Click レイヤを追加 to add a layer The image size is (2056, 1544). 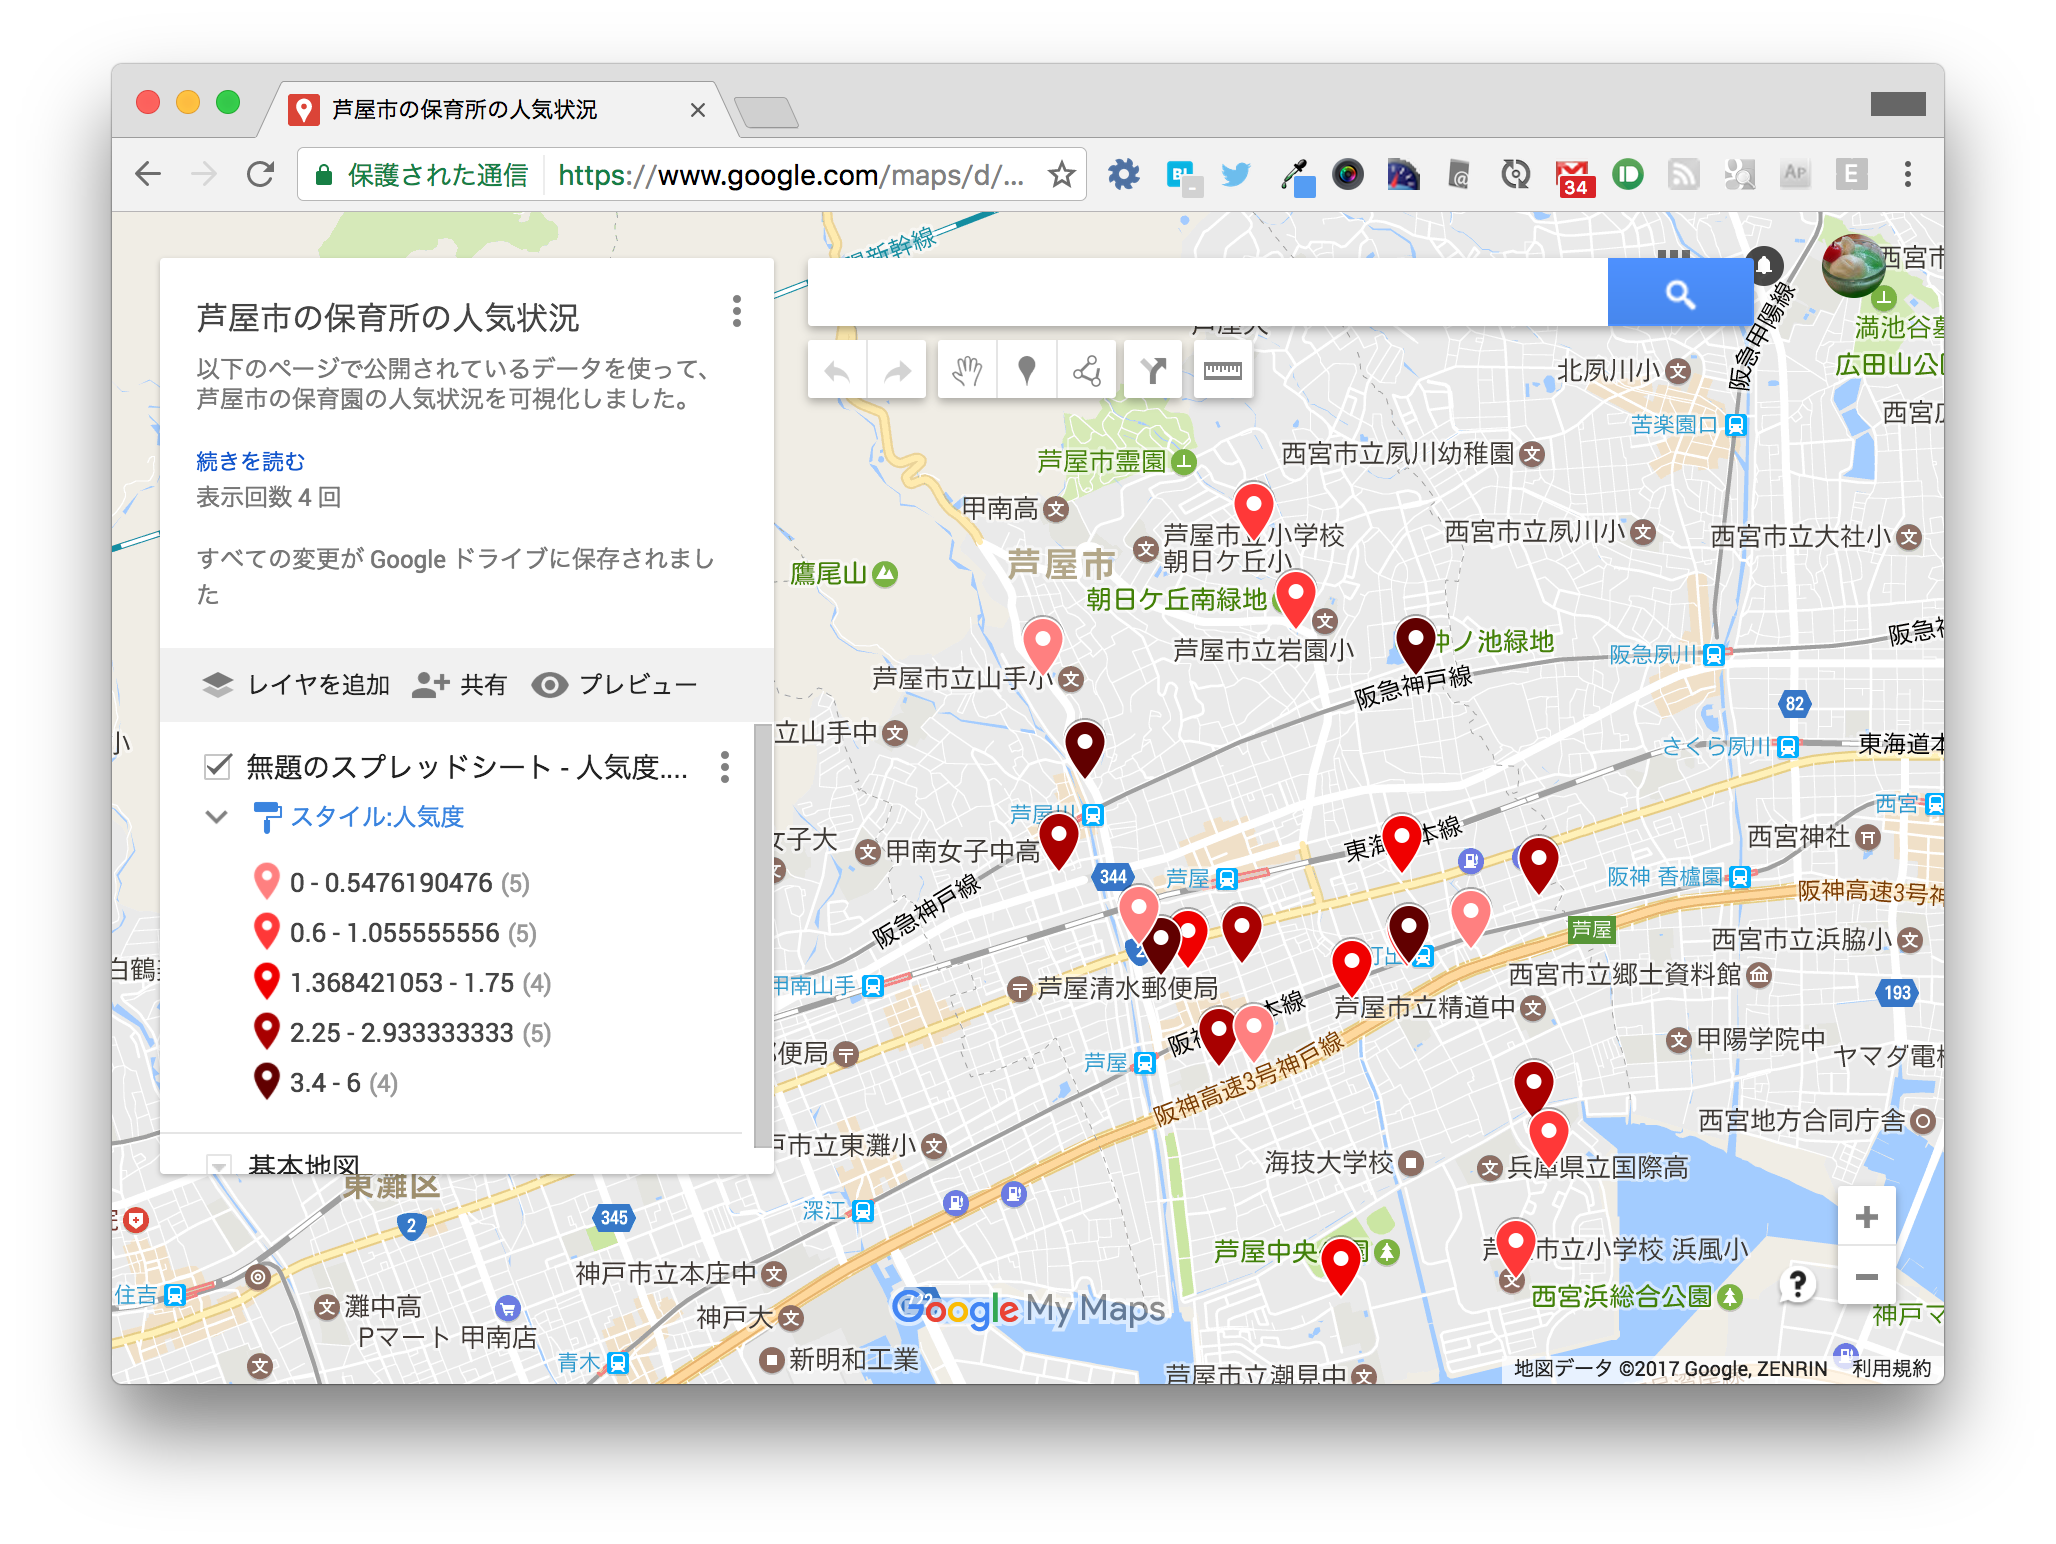[x=296, y=685]
